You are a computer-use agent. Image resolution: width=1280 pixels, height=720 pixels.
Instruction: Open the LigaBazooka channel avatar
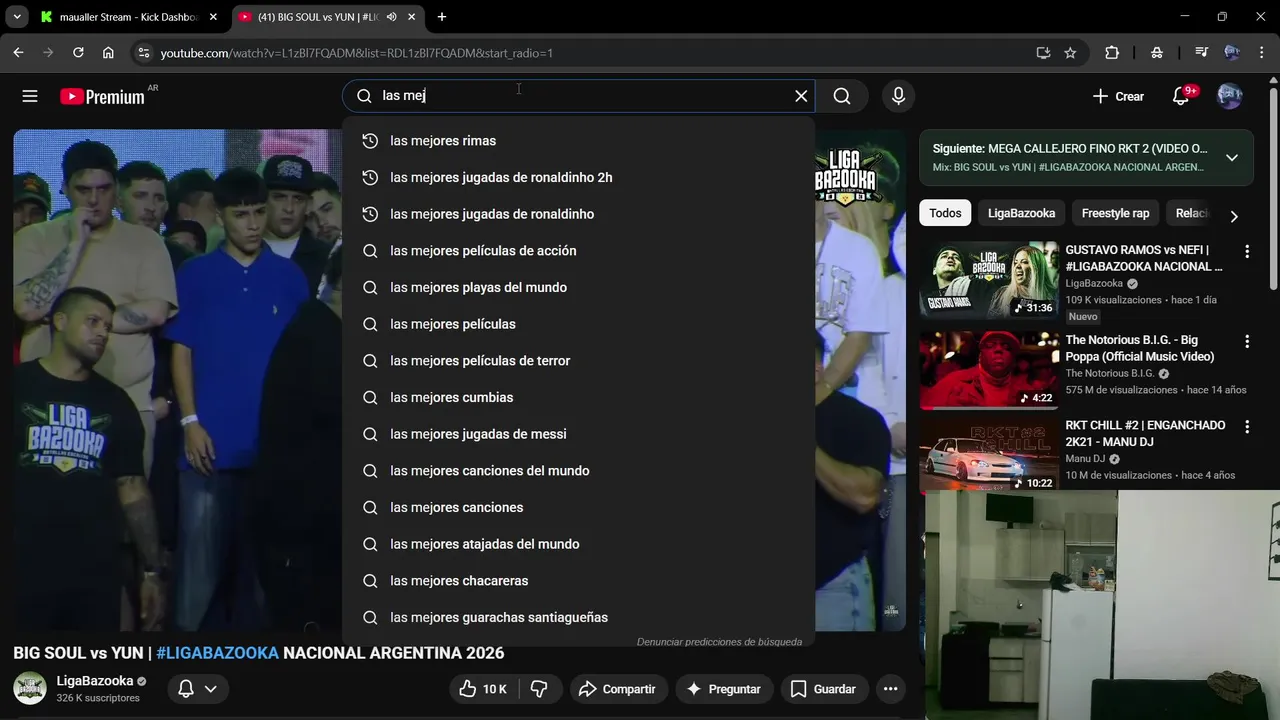pyautogui.click(x=29, y=688)
